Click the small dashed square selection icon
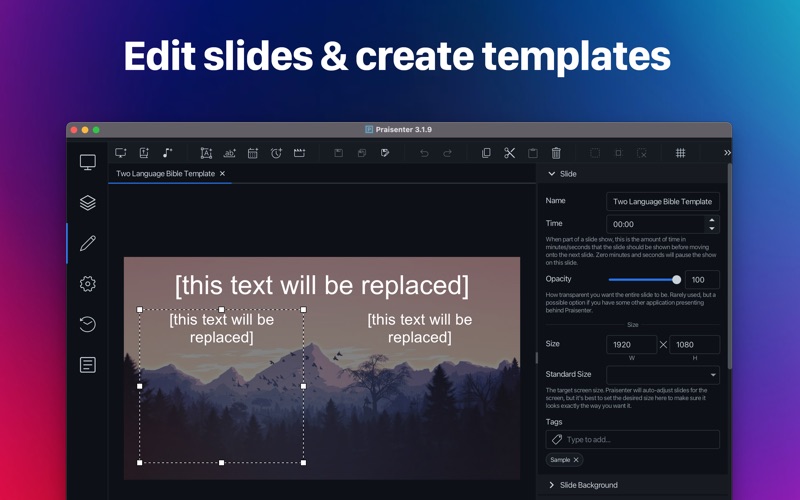 point(618,153)
